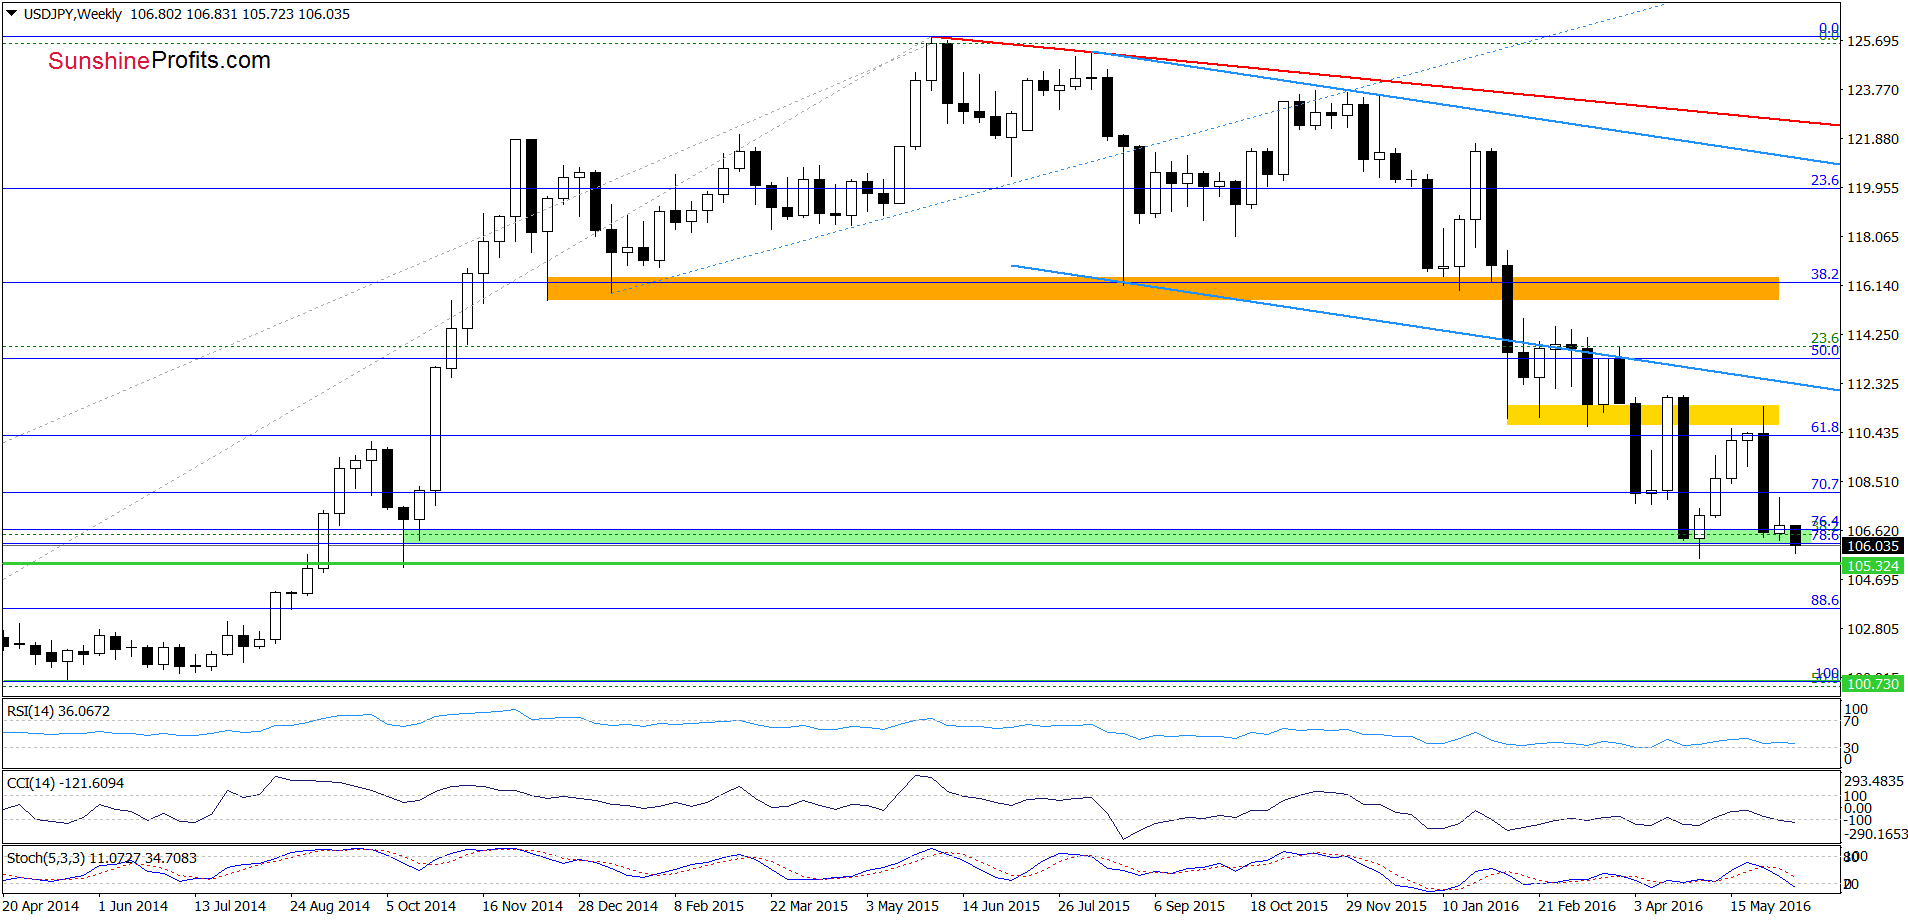Click the 104.695 price axis label
This screenshot has width=1908, height=920.
[x=1872, y=580]
